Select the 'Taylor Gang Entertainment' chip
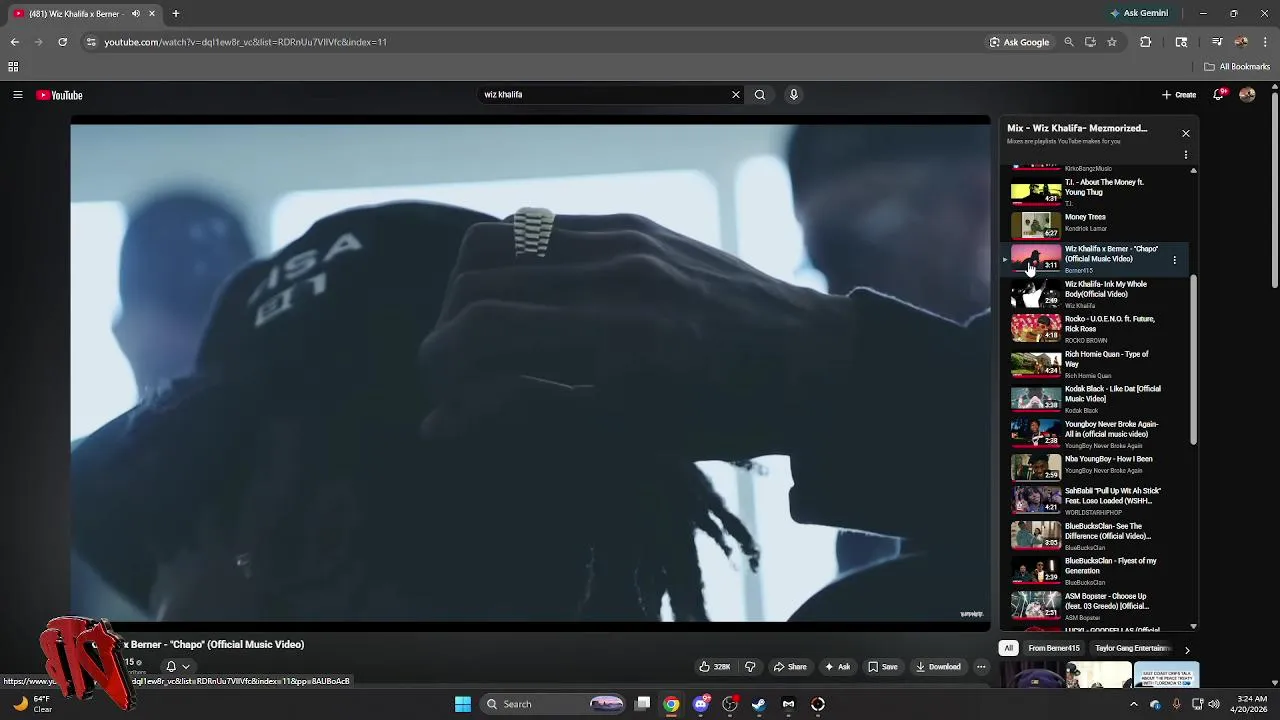This screenshot has width=1280, height=720. point(1132,648)
